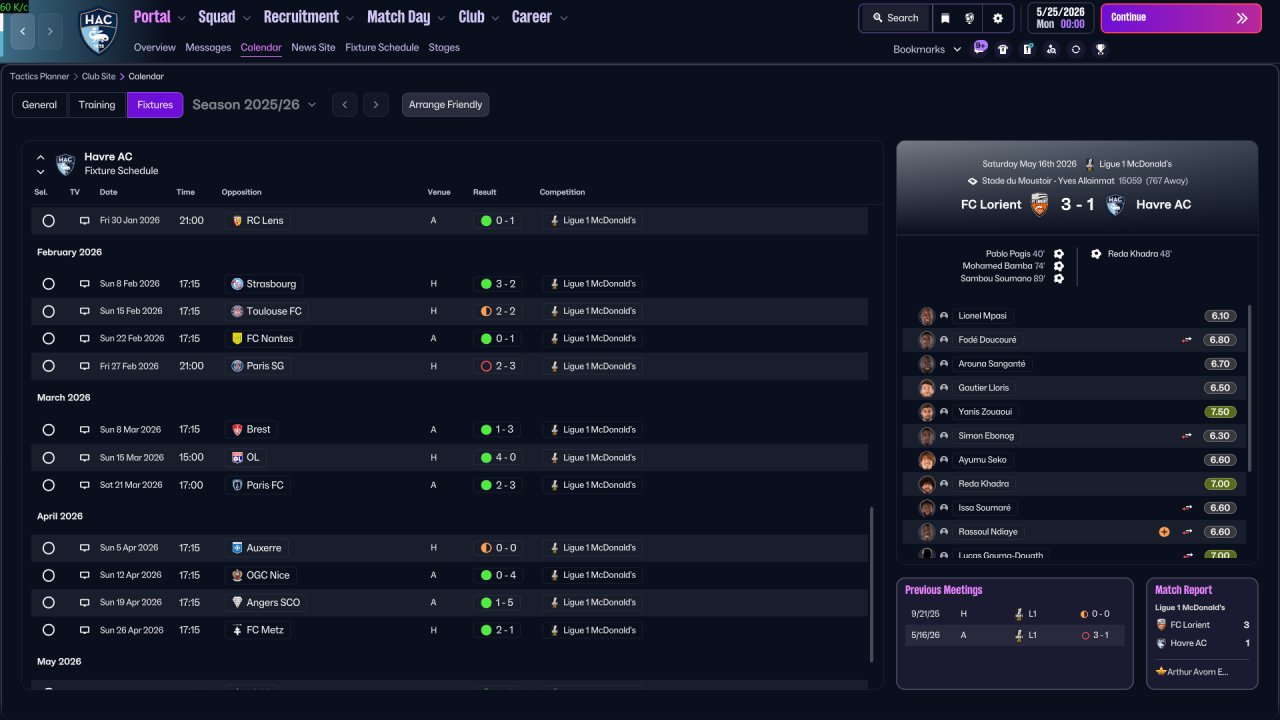Viewport: 1280px width, 720px height.
Task: Select the FC Nantes fixture radio button
Action: (48, 339)
